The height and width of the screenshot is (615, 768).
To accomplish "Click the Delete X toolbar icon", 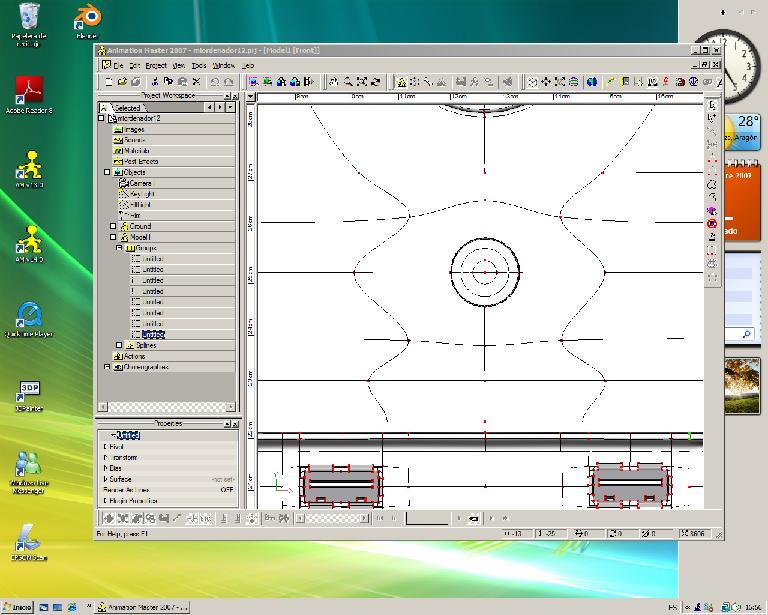I will pos(196,82).
